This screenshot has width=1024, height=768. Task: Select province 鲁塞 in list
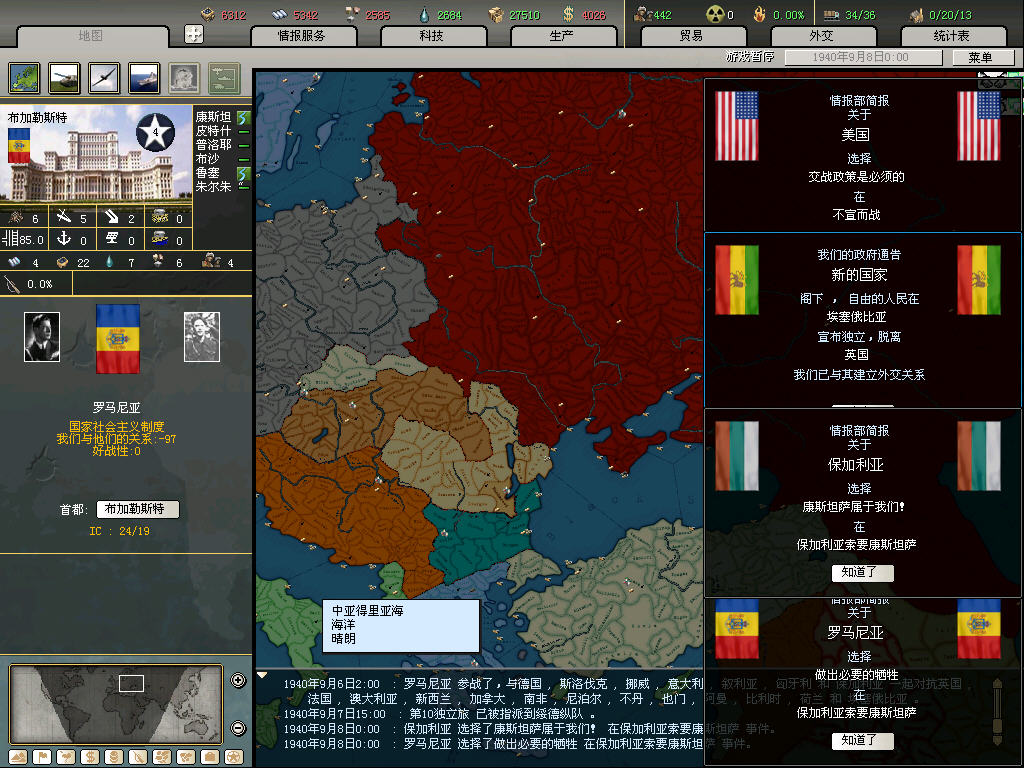[x=208, y=172]
